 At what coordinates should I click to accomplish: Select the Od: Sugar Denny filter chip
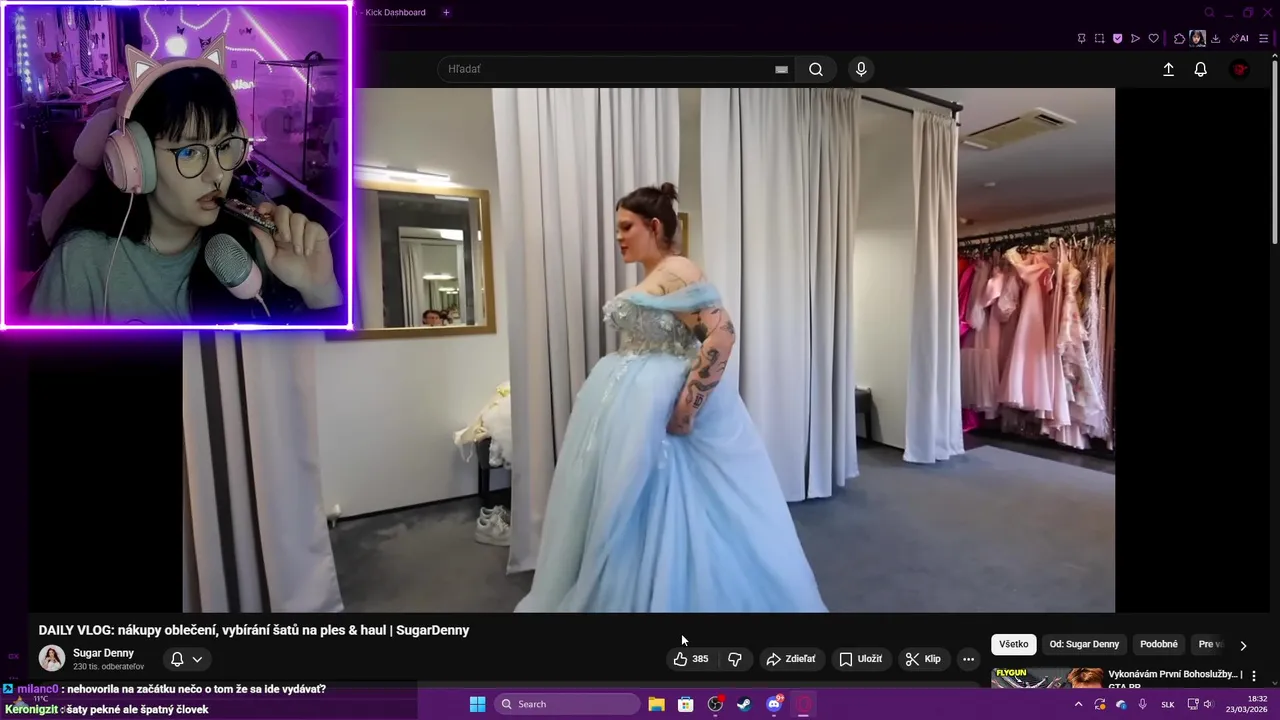pyautogui.click(x=1084, y=644)
